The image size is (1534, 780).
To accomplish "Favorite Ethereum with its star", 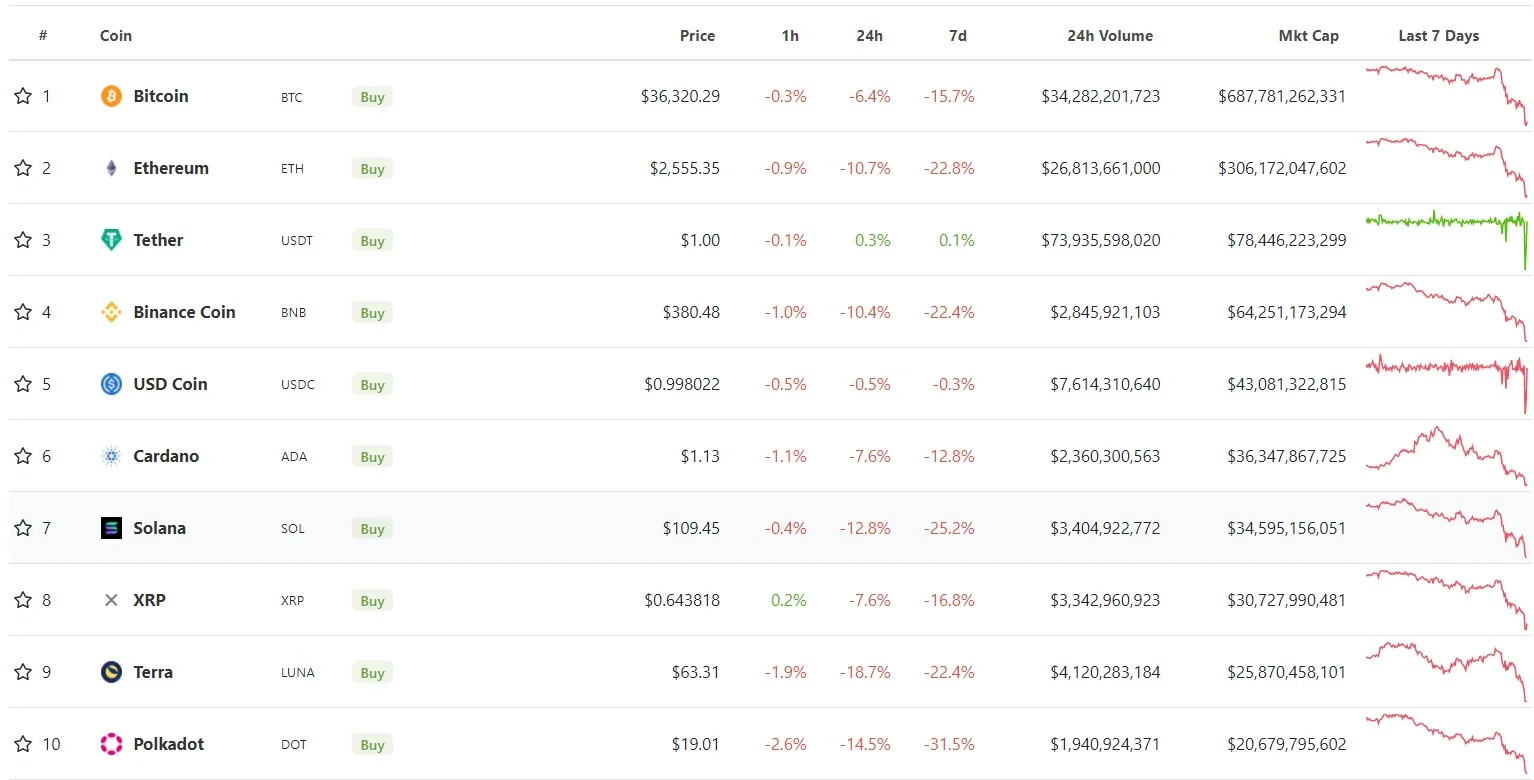I will click(x=23, y=168).
